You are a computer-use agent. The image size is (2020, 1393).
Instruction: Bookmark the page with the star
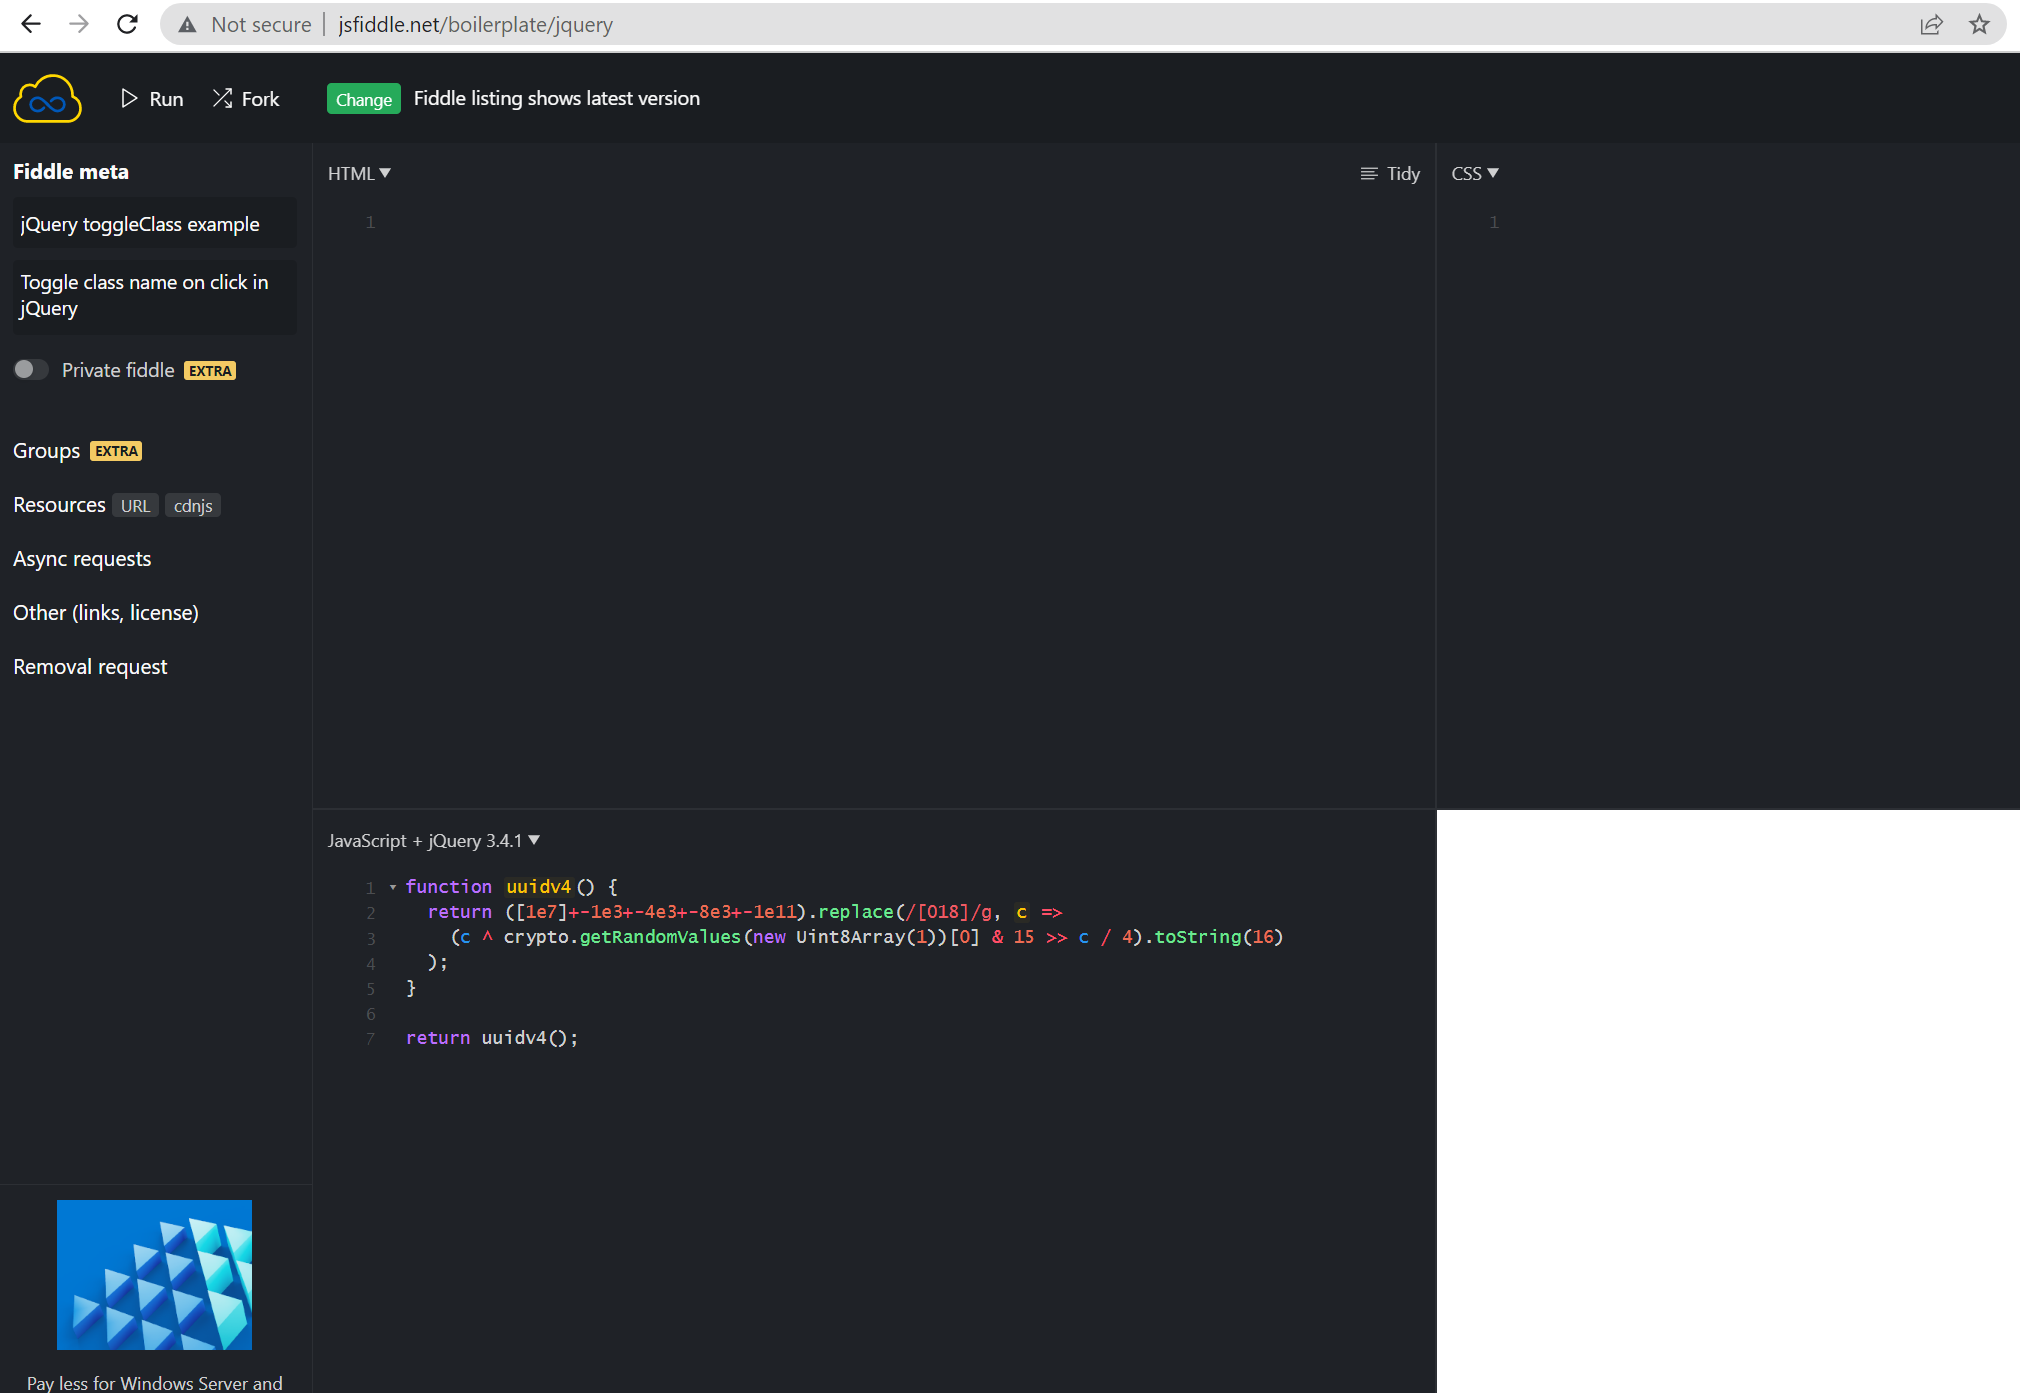(1980, 24)
